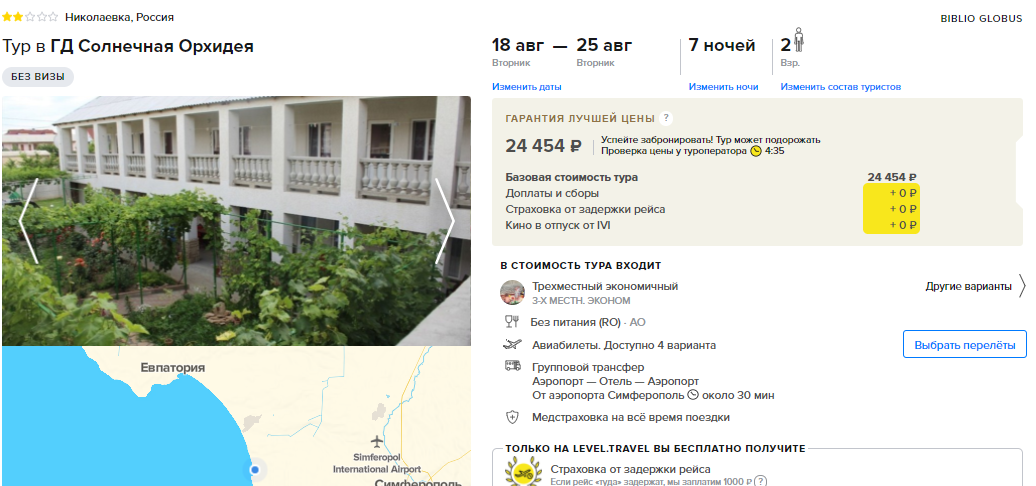Screen dimensions: 1036x486
Task: Click the flight delay insurance badge icon
Action: coord(523,471)
